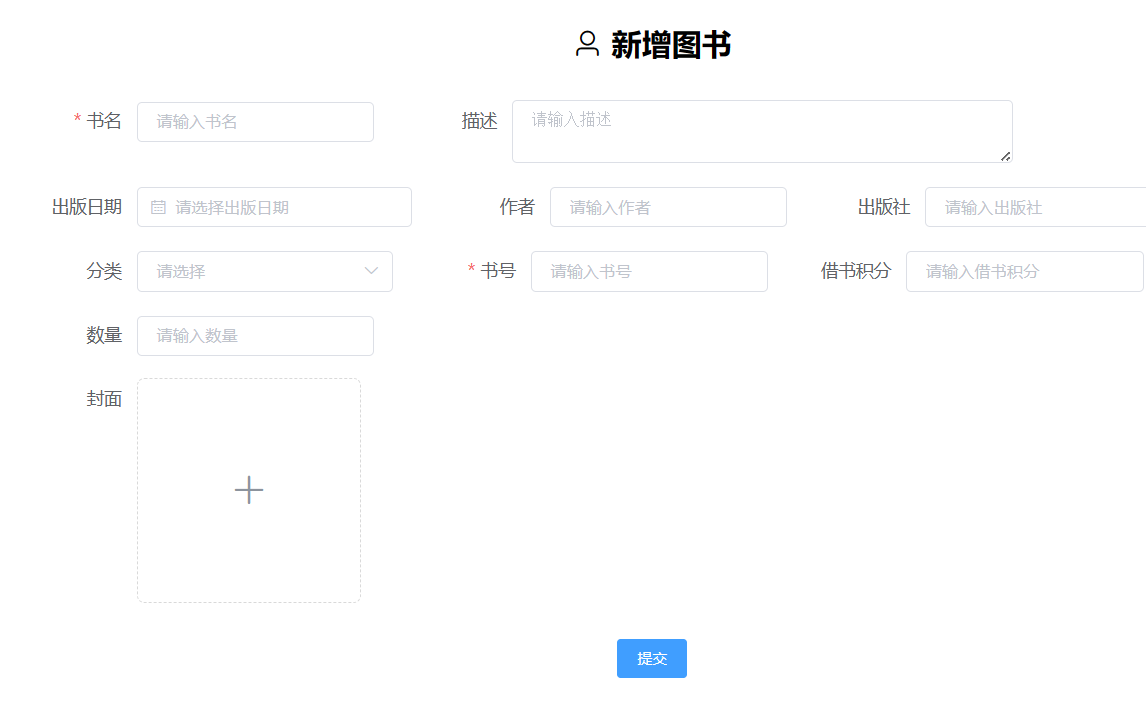This screenshot has height=707, width=1146.
Task: Click the 作者 label
Action: tap(517, 207)
